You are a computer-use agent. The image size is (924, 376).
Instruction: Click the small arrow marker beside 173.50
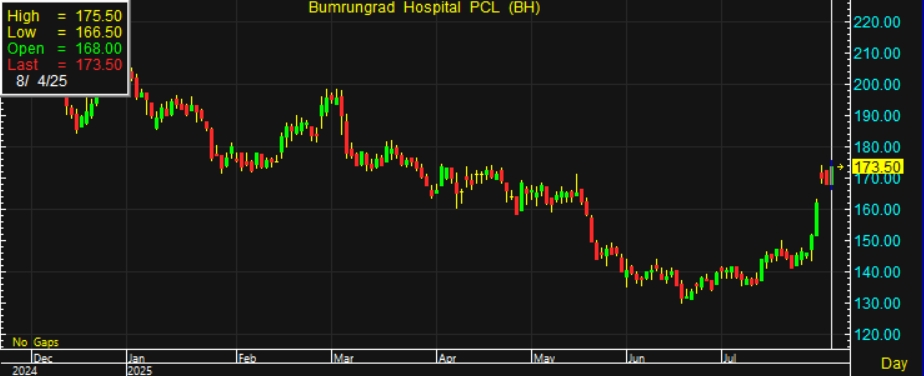point(840,167)
